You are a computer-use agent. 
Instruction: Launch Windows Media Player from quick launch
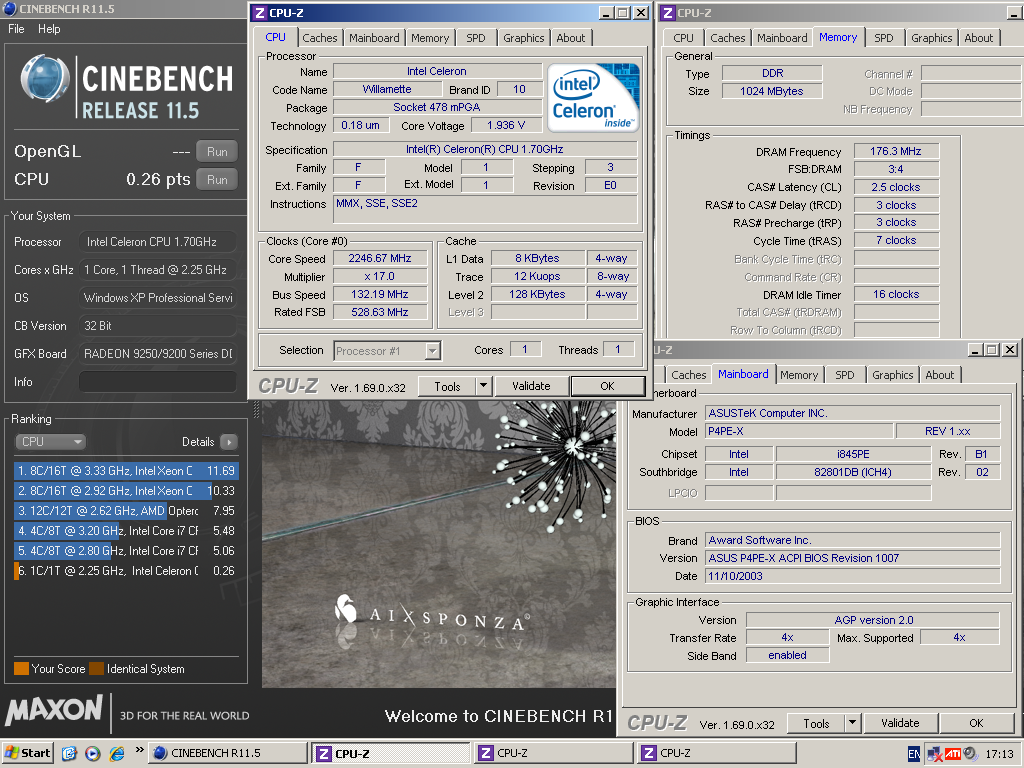(93, 753)
